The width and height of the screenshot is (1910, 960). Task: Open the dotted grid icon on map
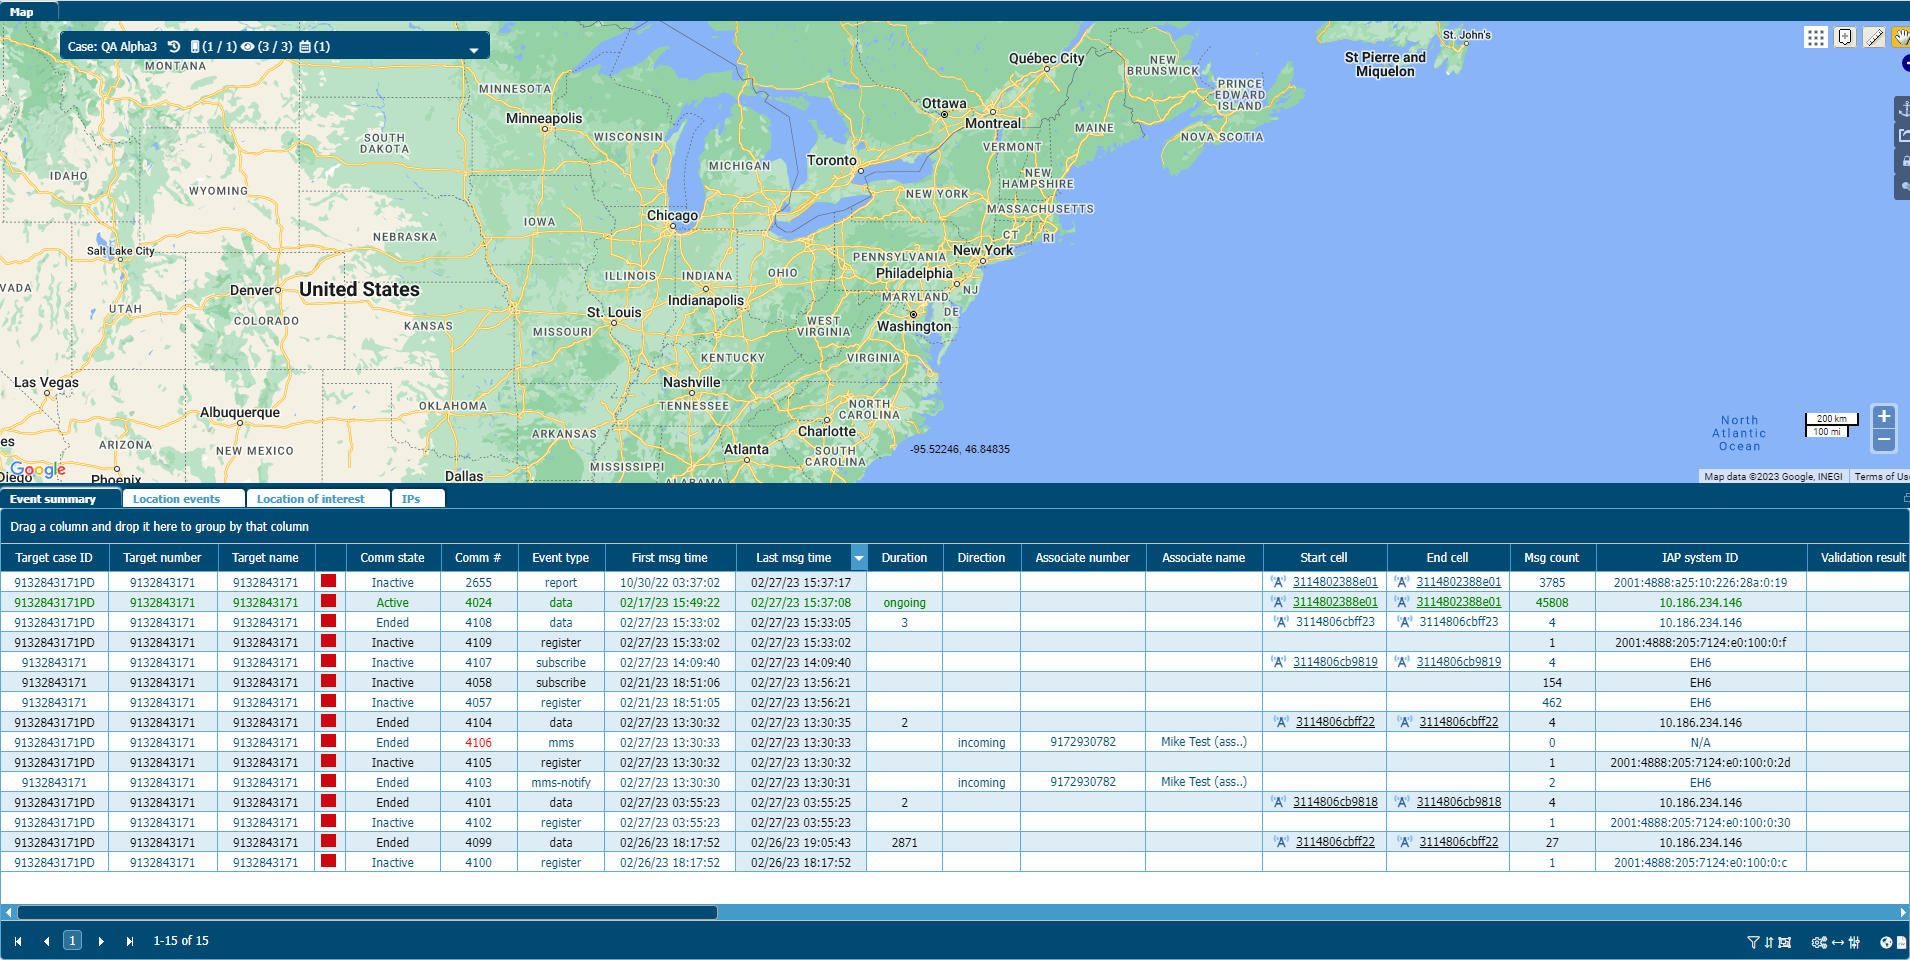pos(1816,38)
